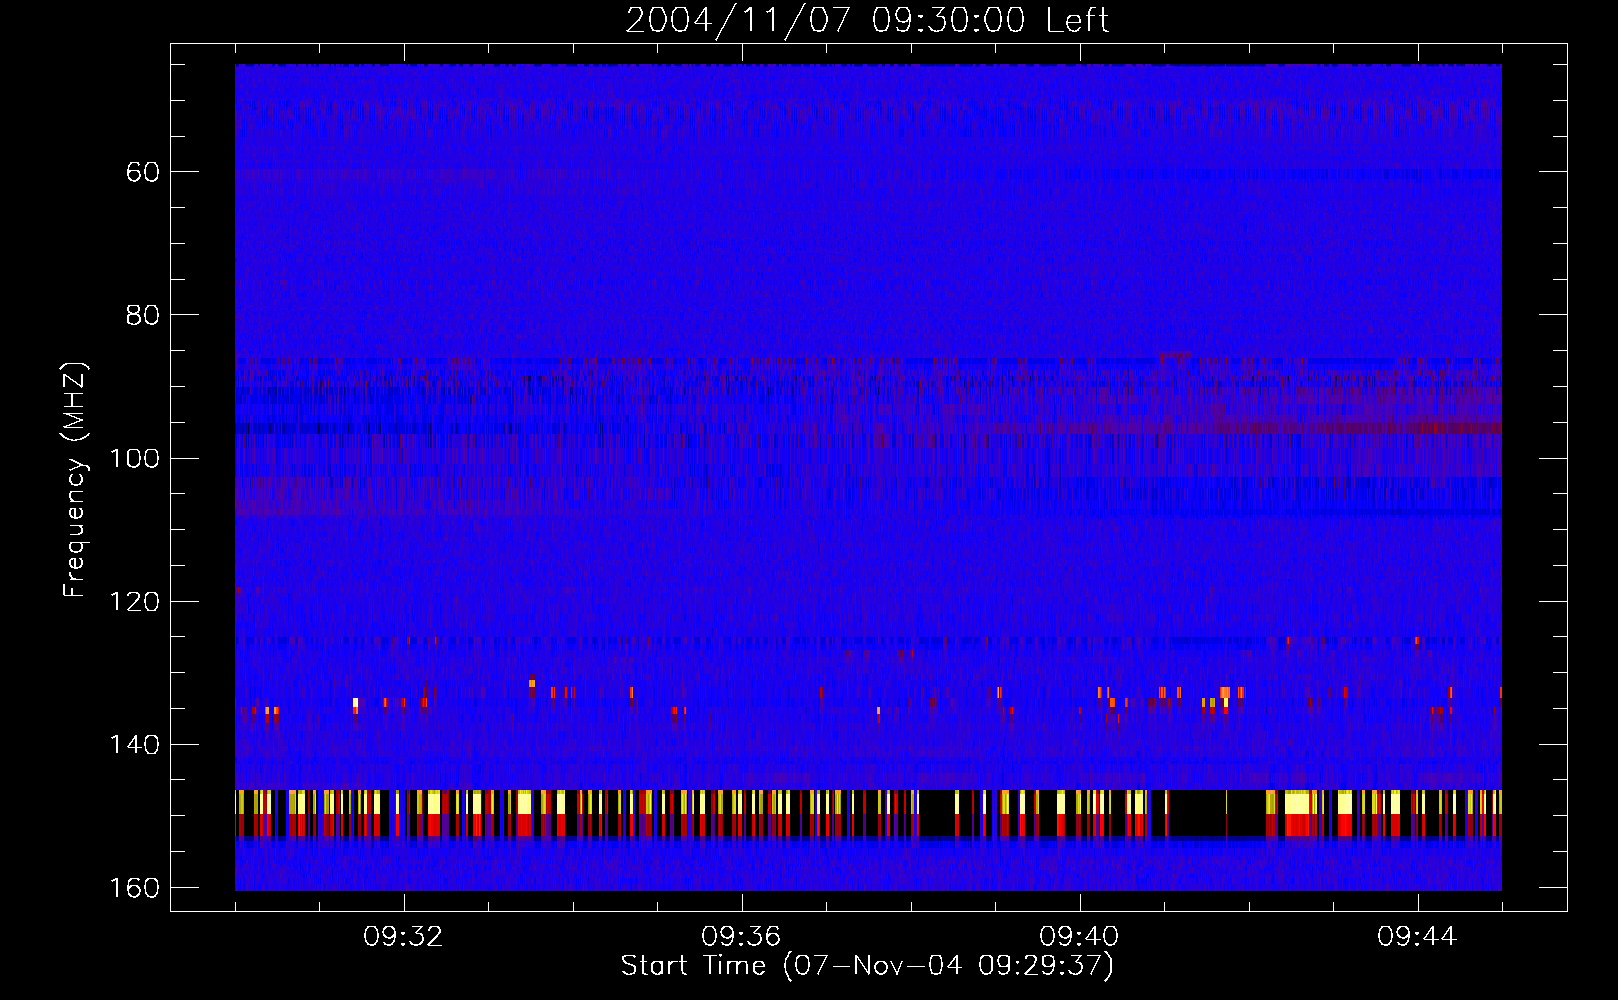Image resolution: width=1618 pixels, height=1000 pixels.
Task: Click the "Frequency (MHZ)" axis label
Action: 75,480
